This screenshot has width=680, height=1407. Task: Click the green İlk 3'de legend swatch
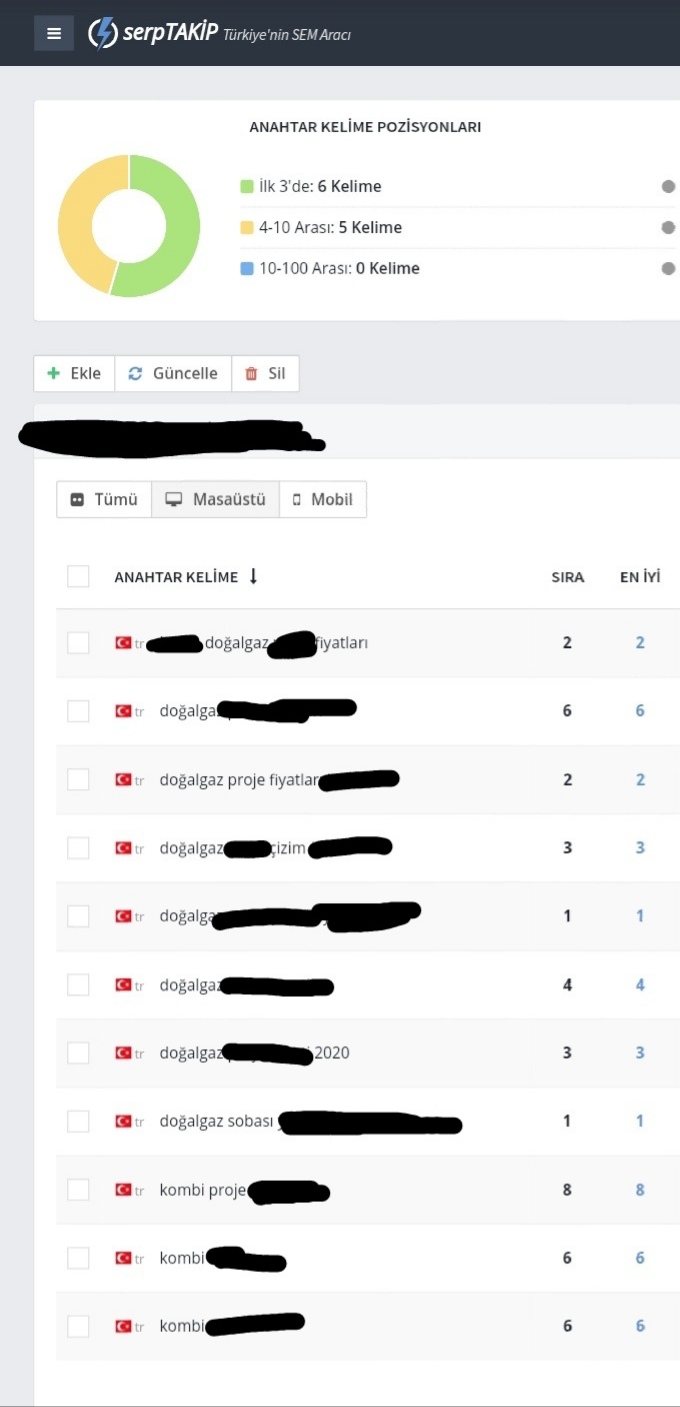pos(247,186)
